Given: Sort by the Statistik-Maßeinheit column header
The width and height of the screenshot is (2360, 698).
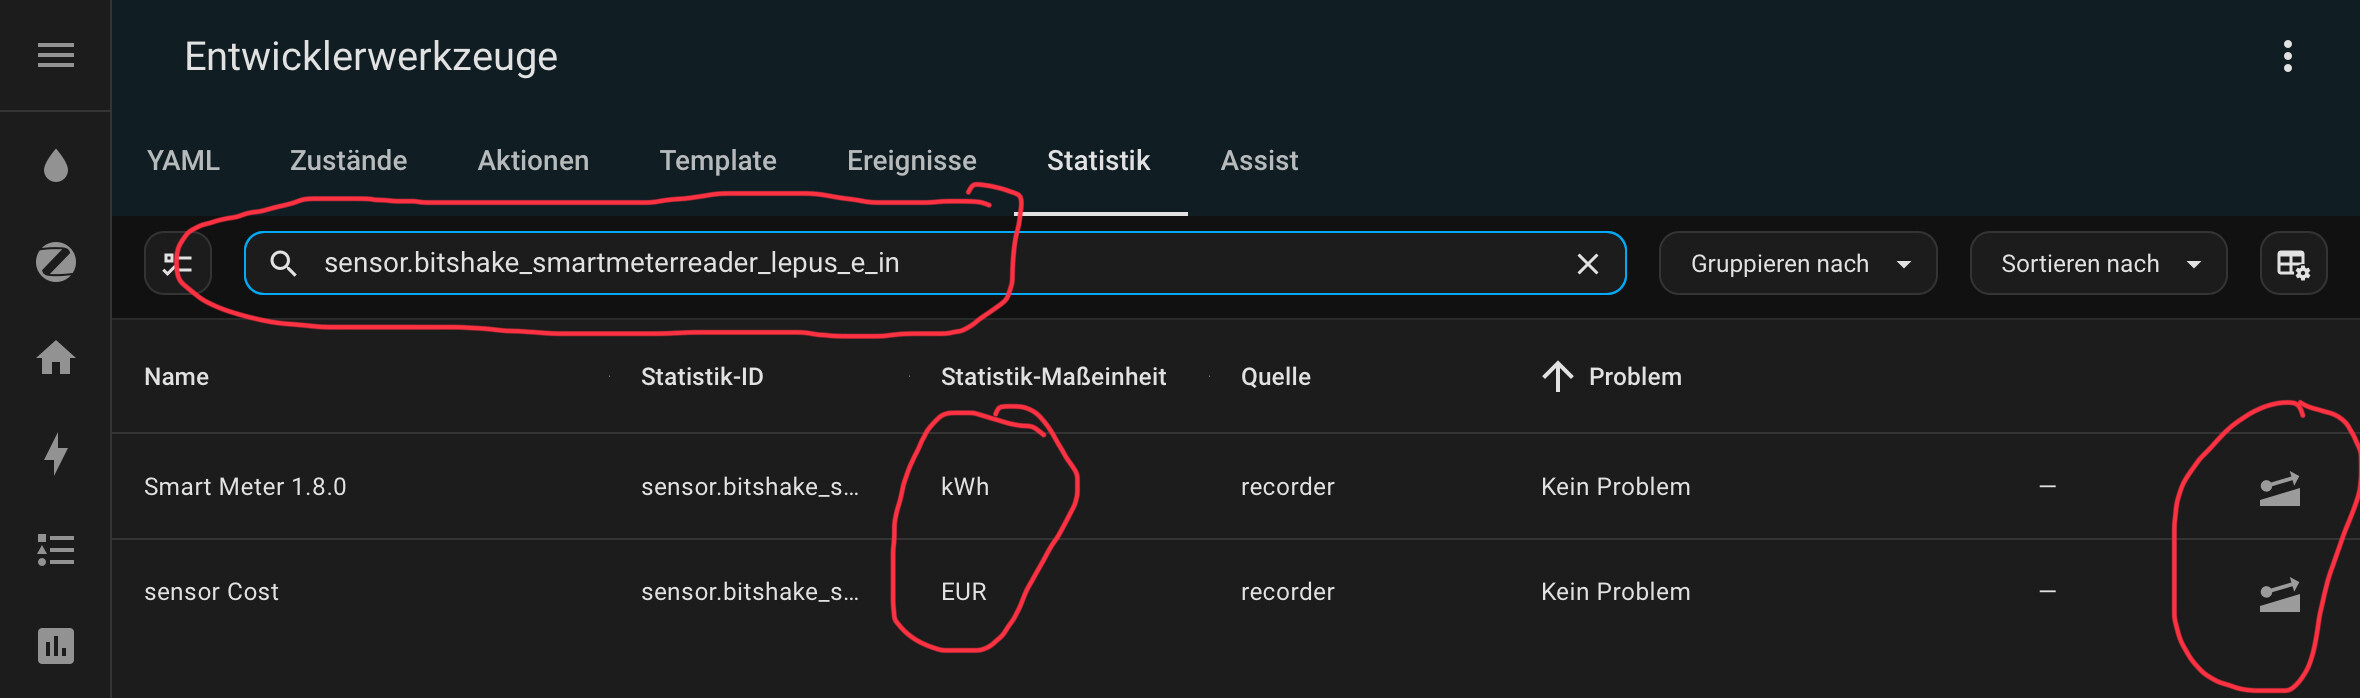Looking at the screenshot, I should 1053,377.
